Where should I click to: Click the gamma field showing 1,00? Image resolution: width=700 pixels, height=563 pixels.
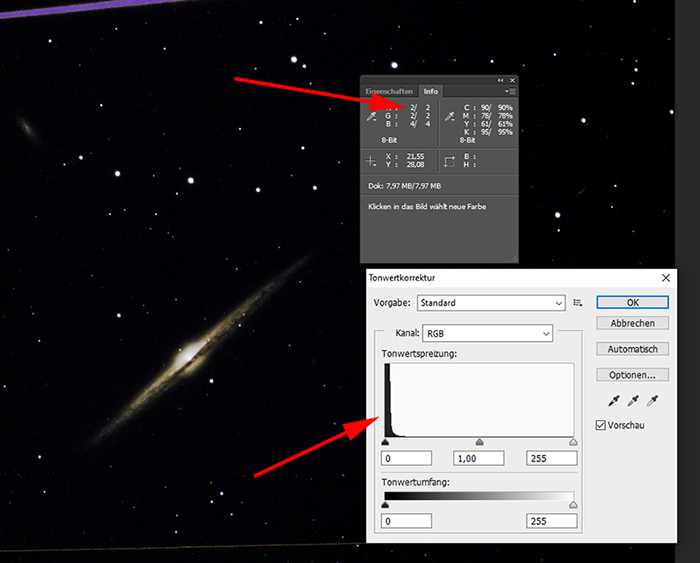(479, 458)
